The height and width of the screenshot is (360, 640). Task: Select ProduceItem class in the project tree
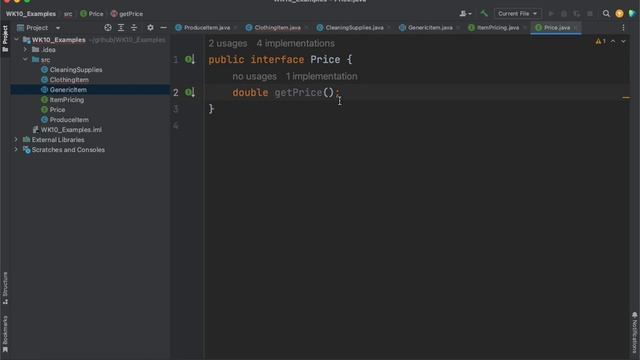coord(69,120)
